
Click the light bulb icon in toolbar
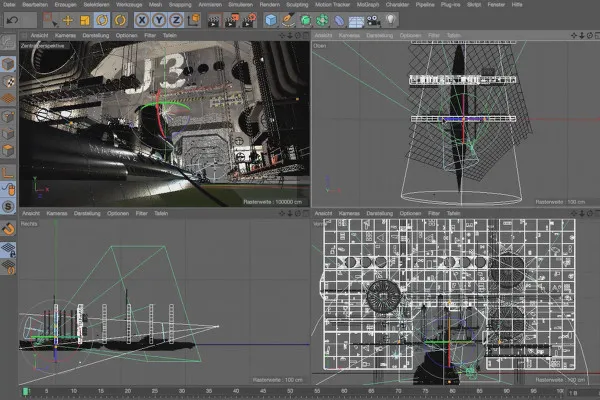[x=391, y=19]
